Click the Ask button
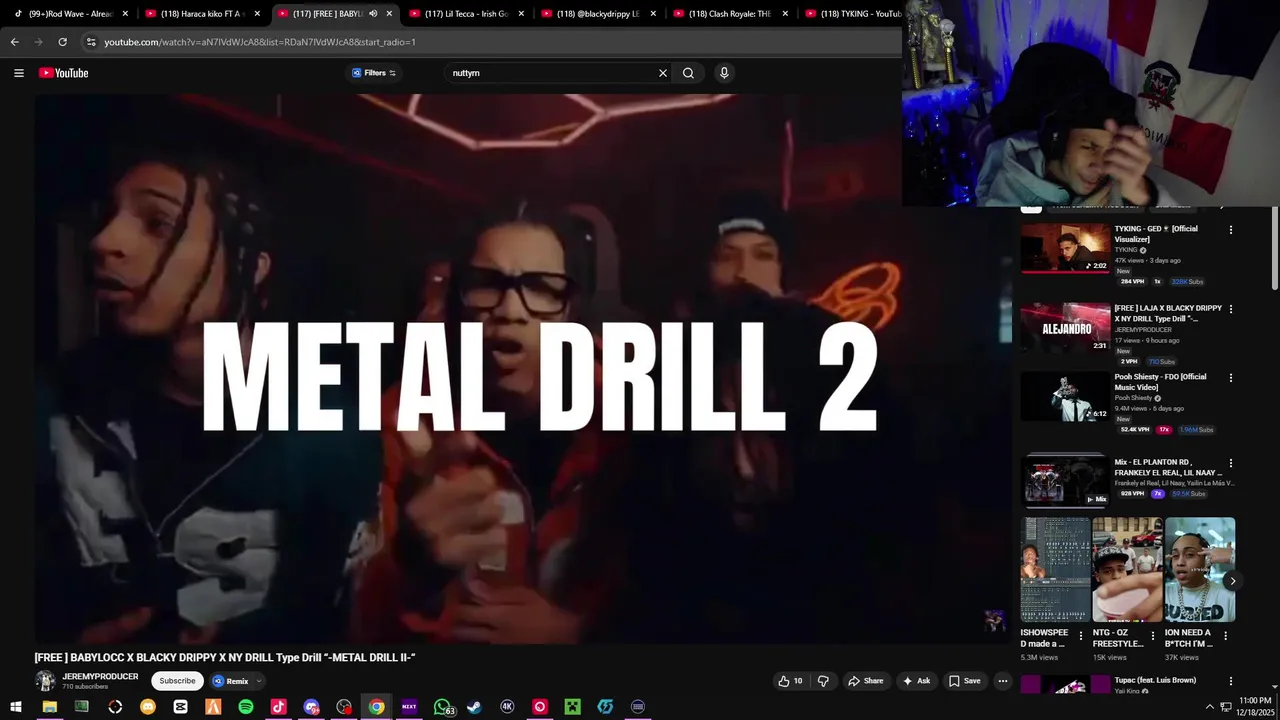This screenshot has height=720, width=1280. coord(916,681)
